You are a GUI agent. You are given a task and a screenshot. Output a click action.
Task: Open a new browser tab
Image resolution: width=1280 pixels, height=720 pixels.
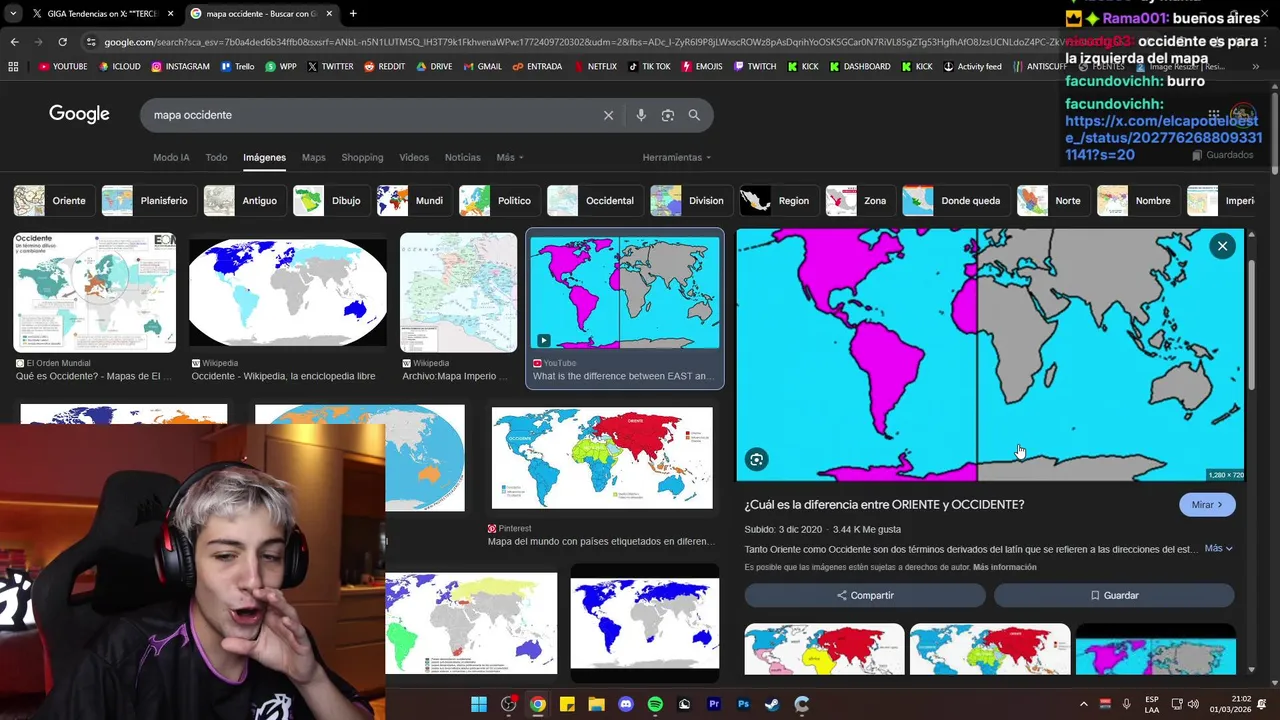click(353, 13)
